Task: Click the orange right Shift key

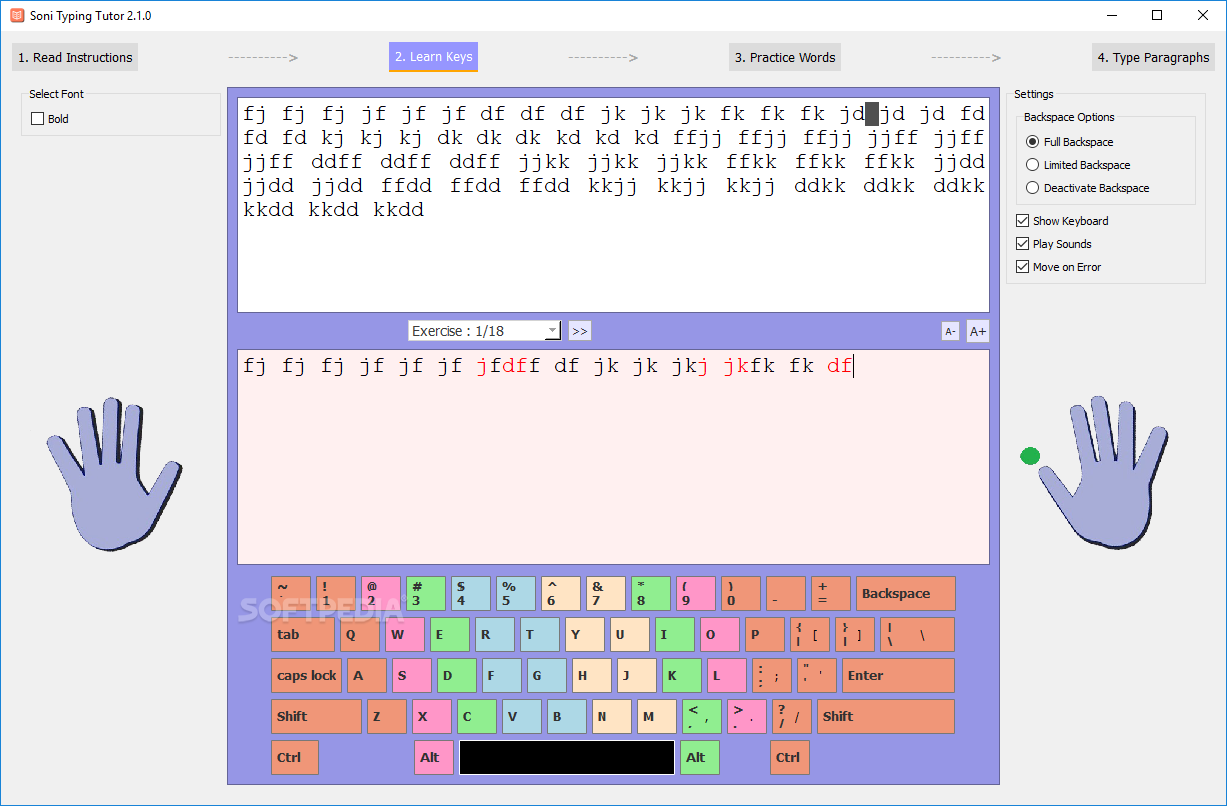Action: pos(886,716)
